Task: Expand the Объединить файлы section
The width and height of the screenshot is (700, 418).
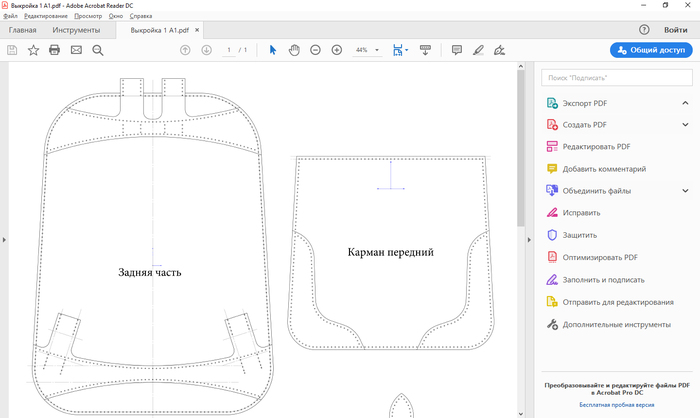Action: (685, 191)
